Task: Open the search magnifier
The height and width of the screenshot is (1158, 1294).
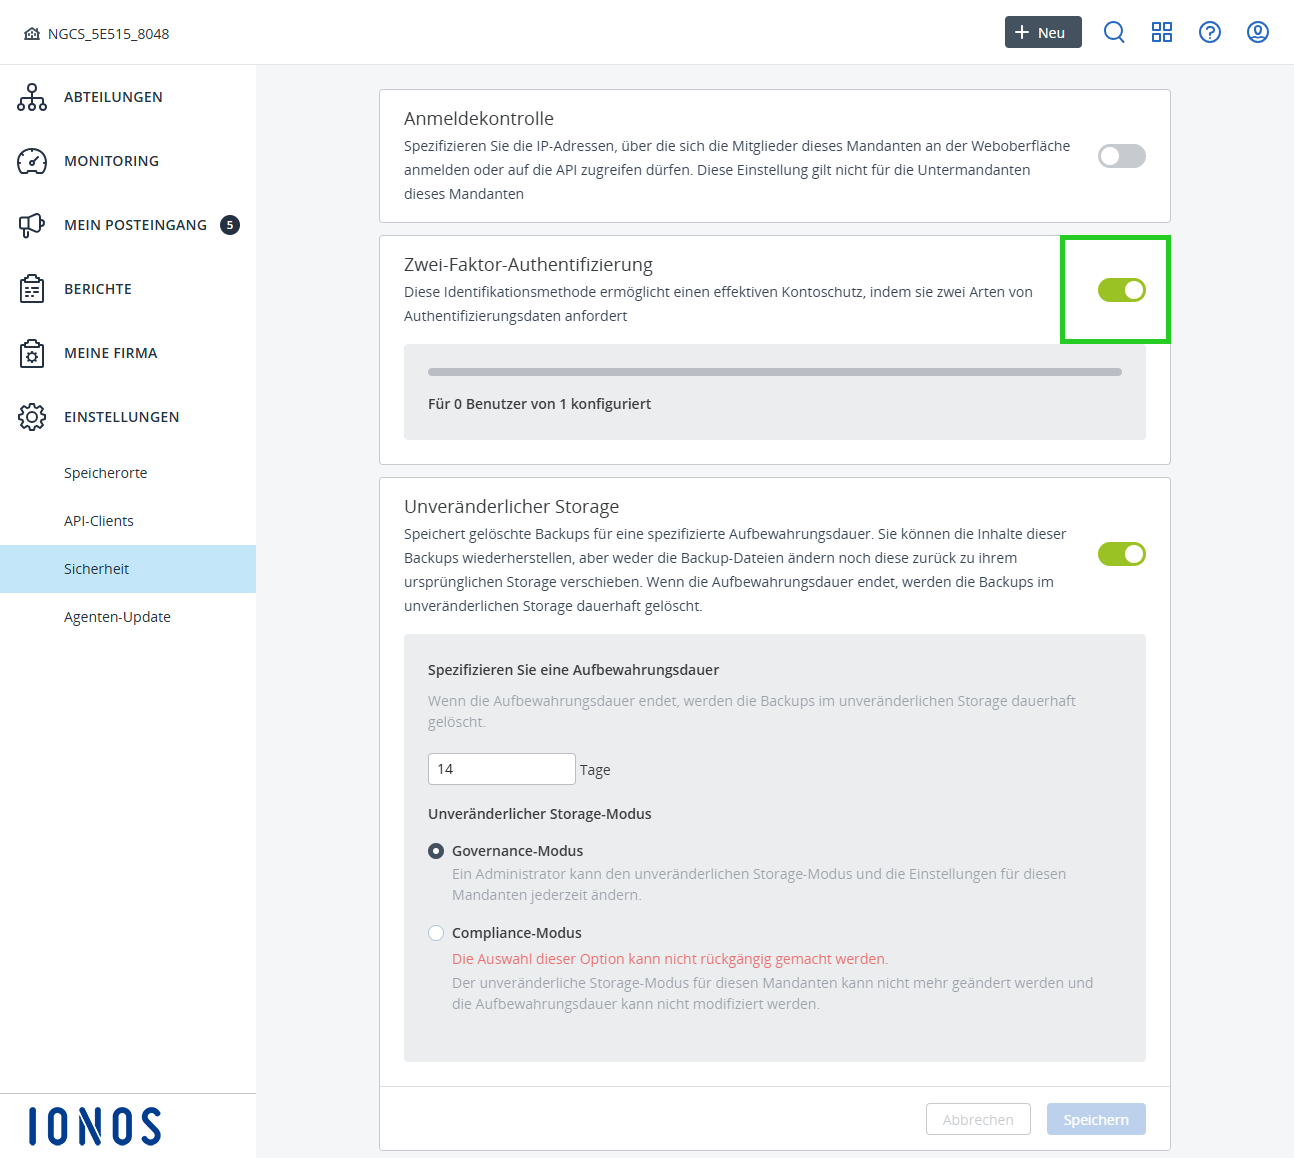Action: pos(1114,32)
